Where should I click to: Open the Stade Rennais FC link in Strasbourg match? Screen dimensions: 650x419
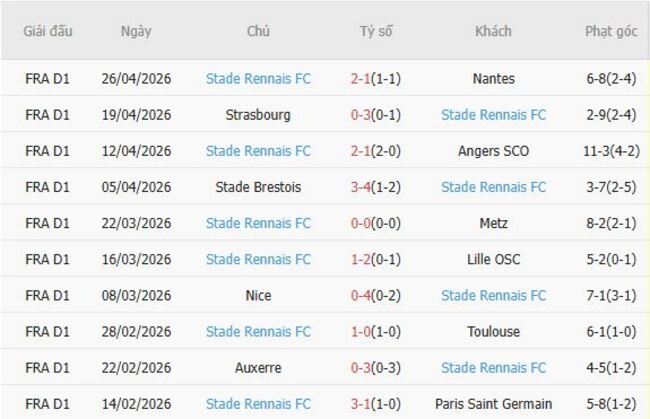pos(493,115)
